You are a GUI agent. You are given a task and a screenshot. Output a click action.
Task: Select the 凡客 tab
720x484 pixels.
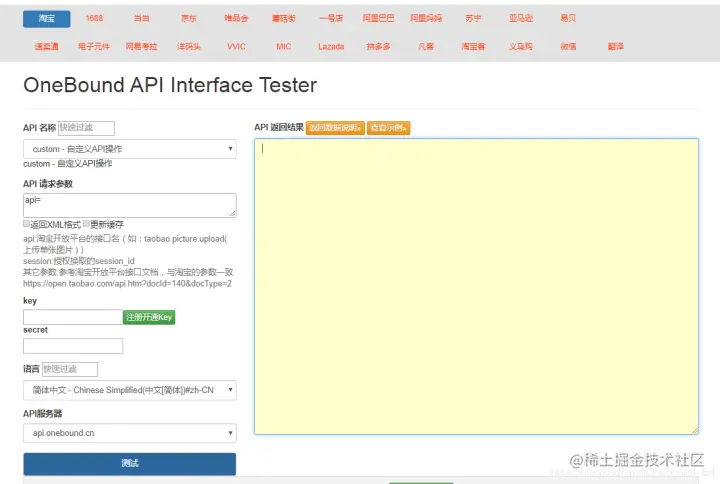click(426, 46)
